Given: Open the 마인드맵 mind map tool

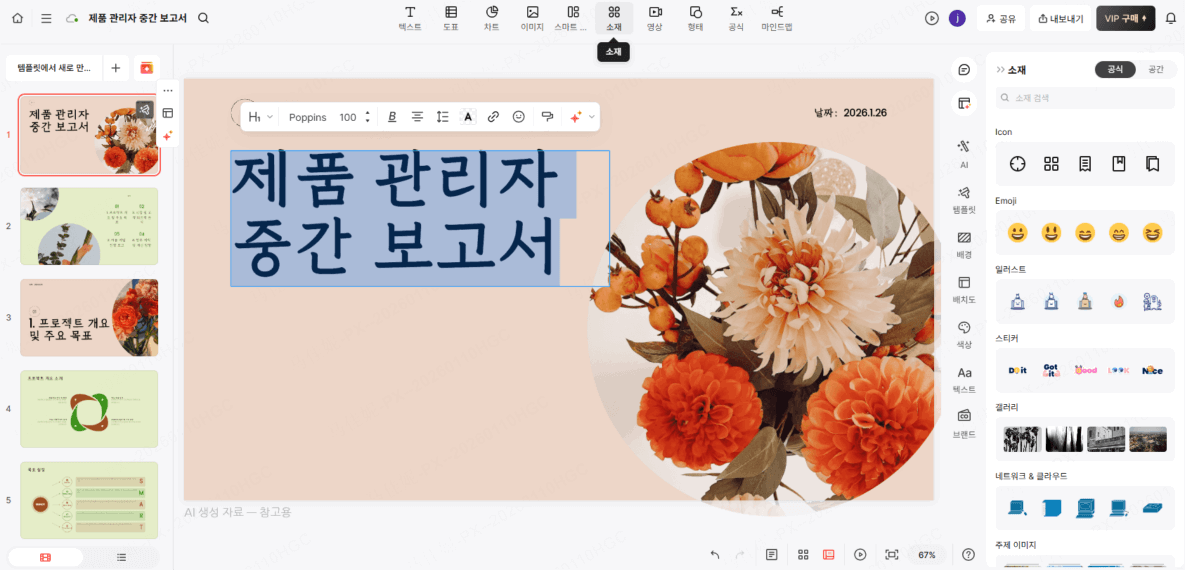Looking at the screenshot, I should pos(777,18).
